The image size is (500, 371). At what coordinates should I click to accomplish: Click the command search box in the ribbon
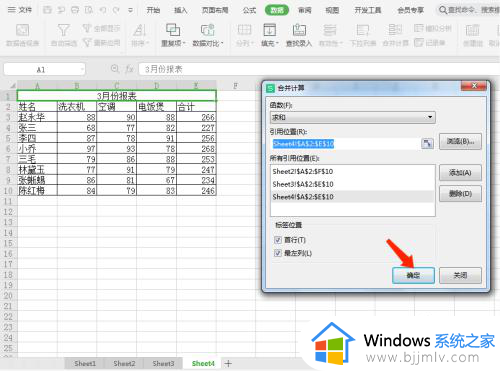469,10
